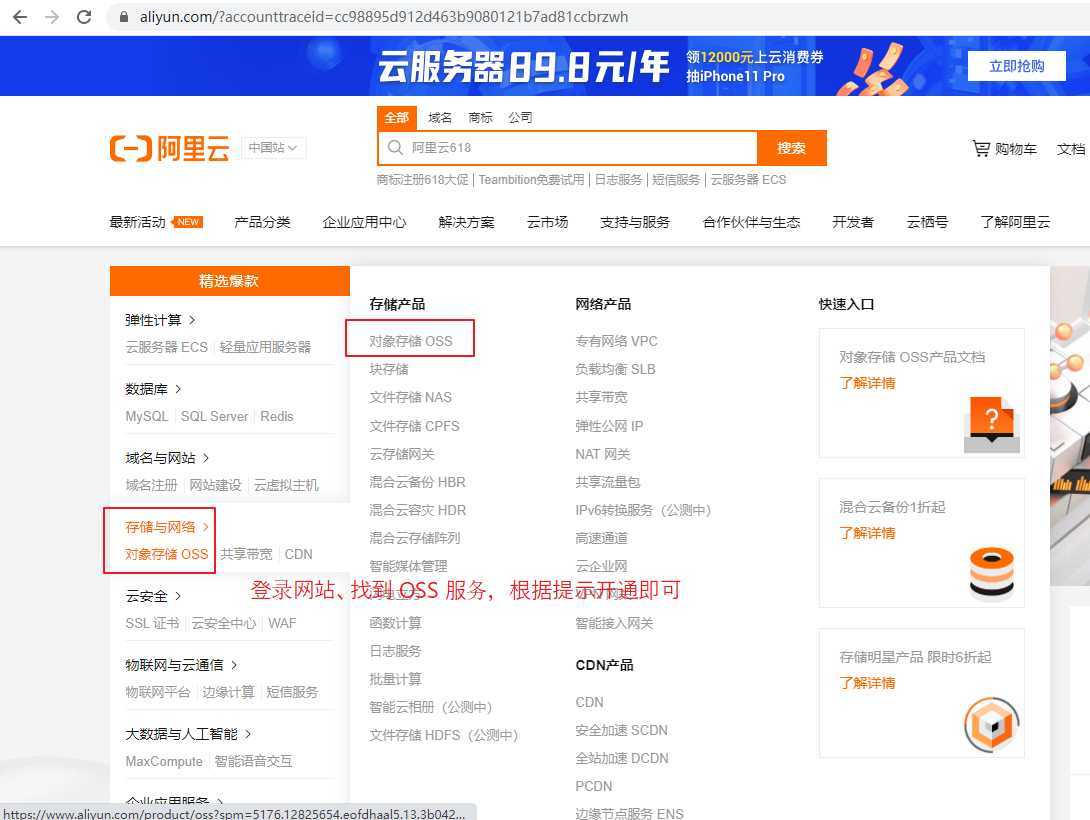
Task: Click the 精选爆款 header button
Action: (x=229, y=281)
